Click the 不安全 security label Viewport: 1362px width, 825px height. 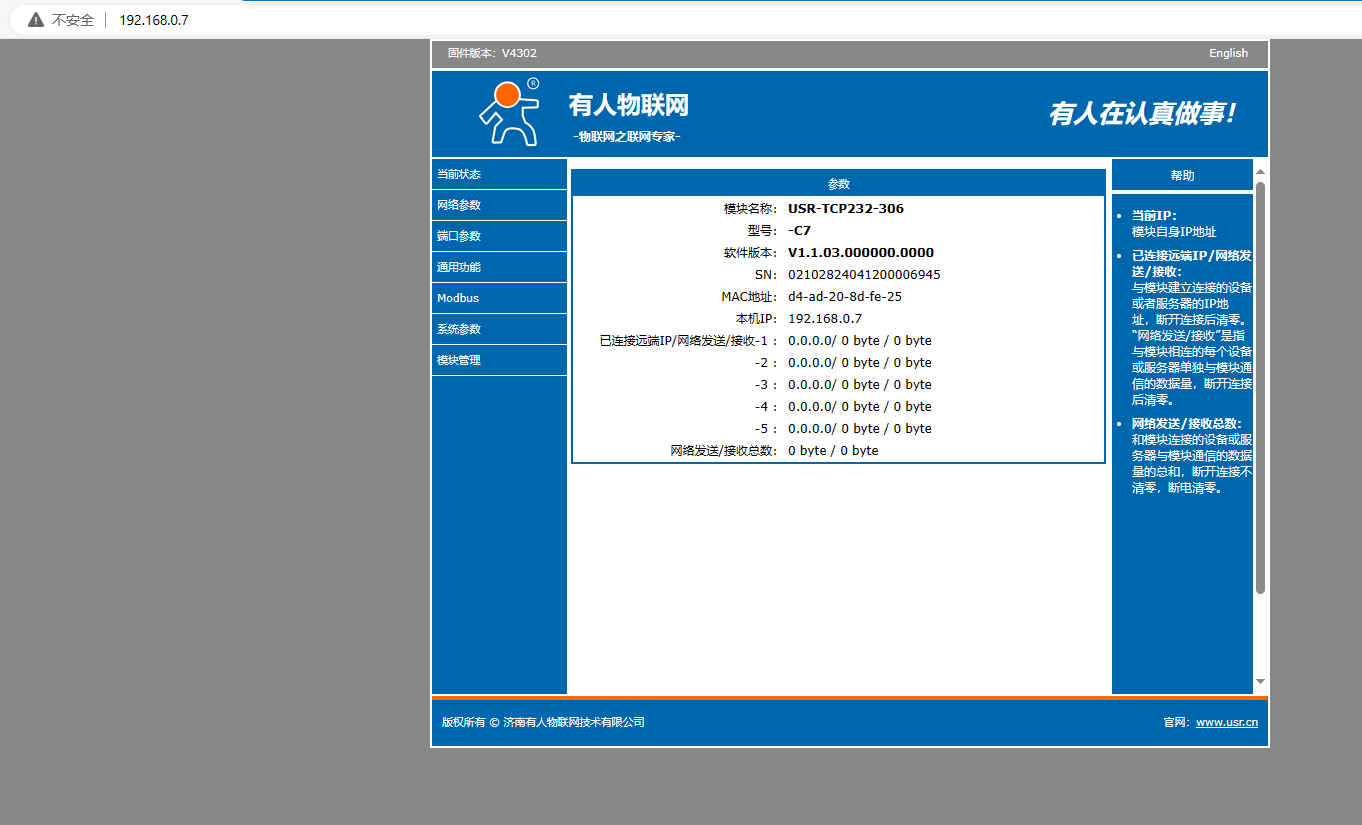pyautogui.click(x=73, y=20)
